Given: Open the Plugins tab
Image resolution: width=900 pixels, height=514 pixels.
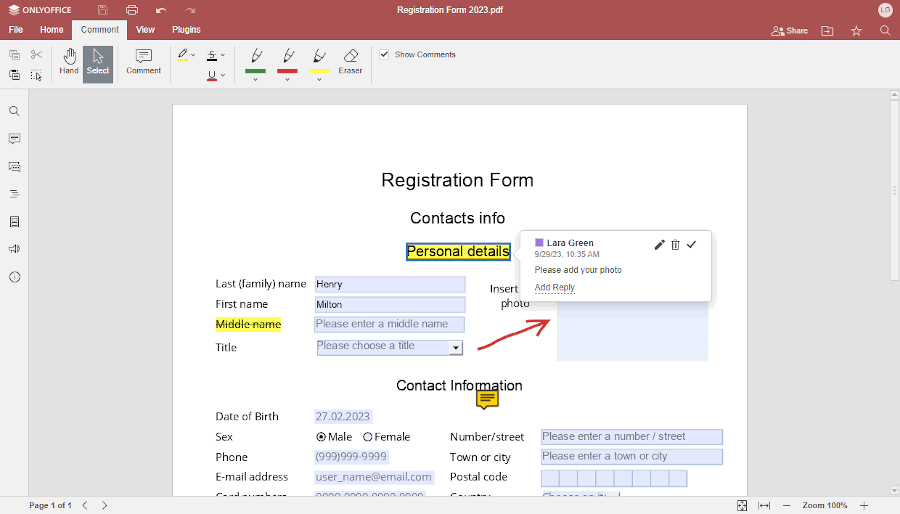Looking at the screenshot, I should click(186, 30).
